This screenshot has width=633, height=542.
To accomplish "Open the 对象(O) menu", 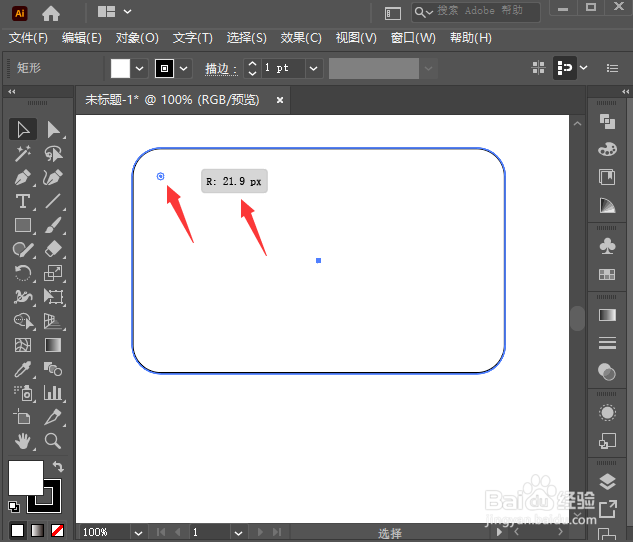I will (x=137, y=38).
